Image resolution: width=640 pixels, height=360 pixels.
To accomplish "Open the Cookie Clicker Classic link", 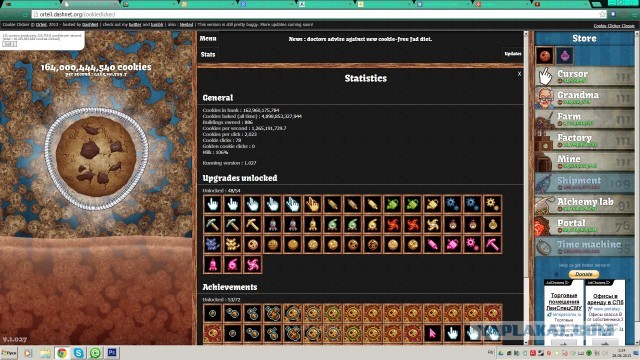I will coord(614,26).
